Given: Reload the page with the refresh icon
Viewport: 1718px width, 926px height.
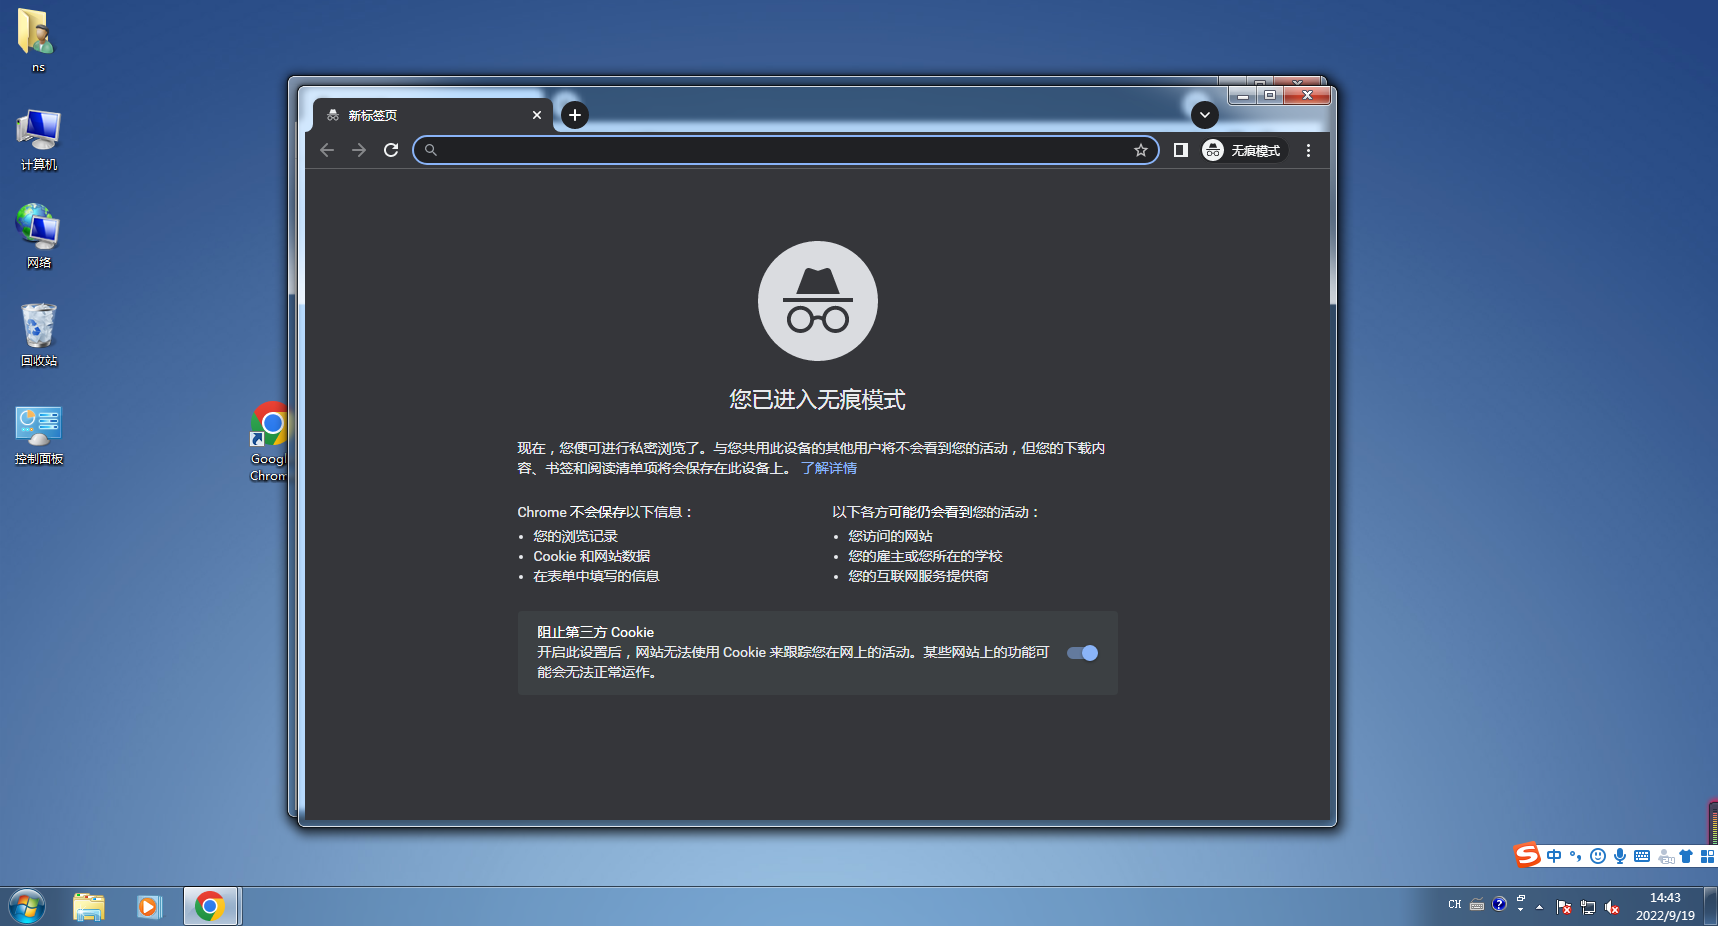Looking at the screenshot, I should coord(391,150).
